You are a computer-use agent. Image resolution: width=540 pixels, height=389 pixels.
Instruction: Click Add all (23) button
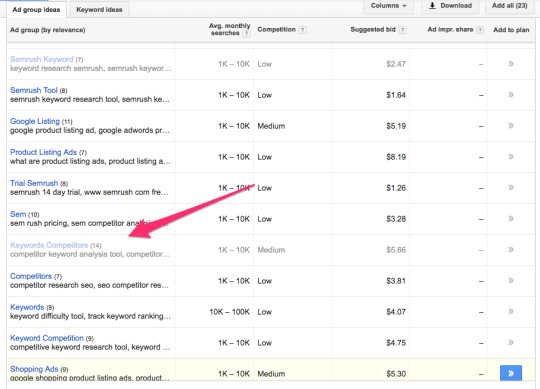(x=510, y=6)
